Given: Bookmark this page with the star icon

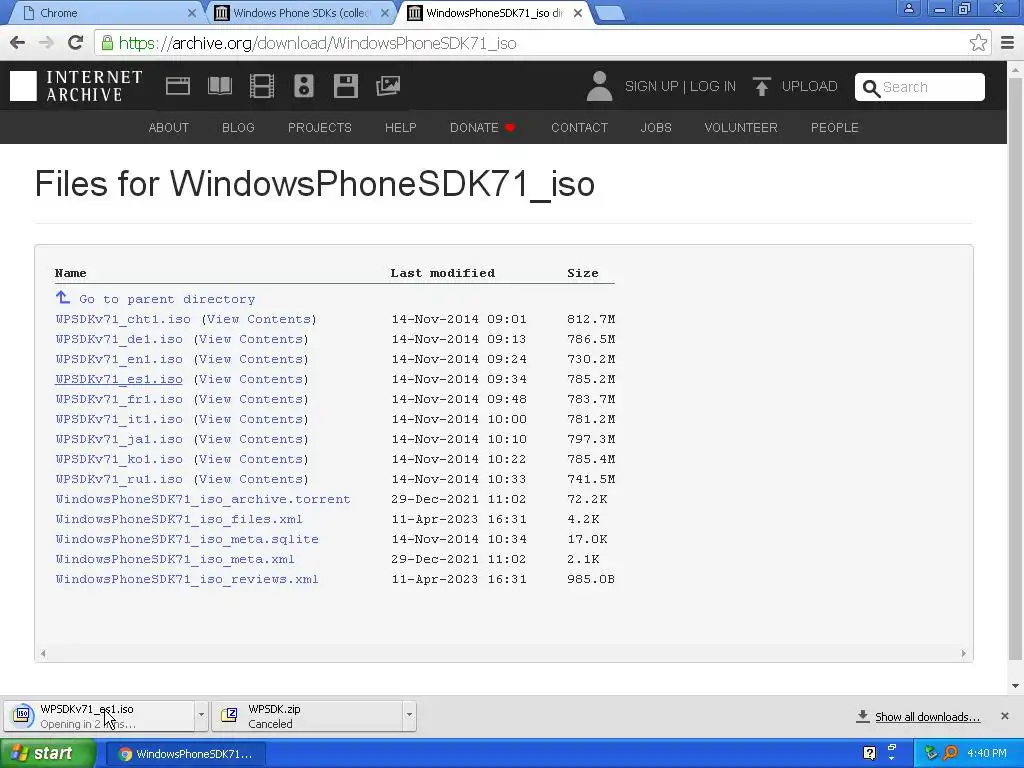Looking at the screenshot, I should point(978,43).
